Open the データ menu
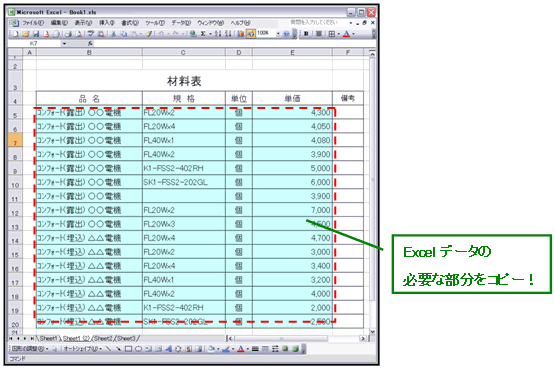Image resolution: width=554 pixels, height=369 pixels. pos(181,23)
